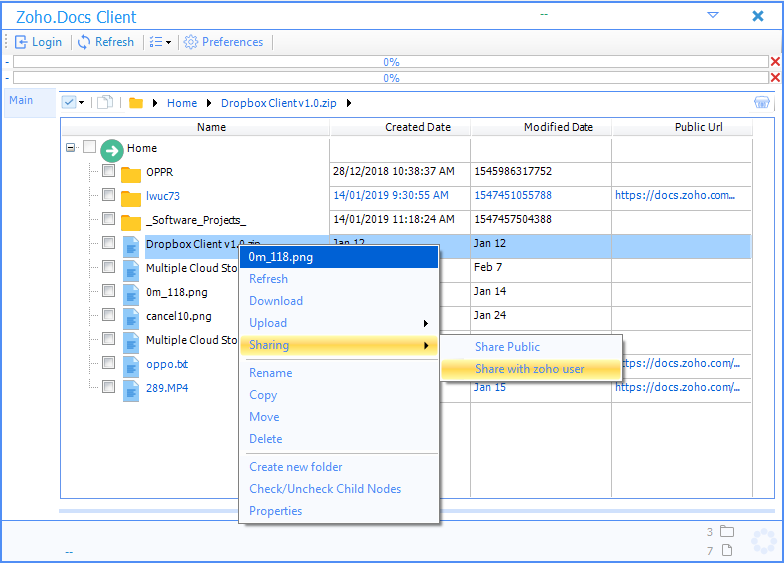Click the green arrow Home icon
This screenshot has width=784, height=563.
coord(112,150)
